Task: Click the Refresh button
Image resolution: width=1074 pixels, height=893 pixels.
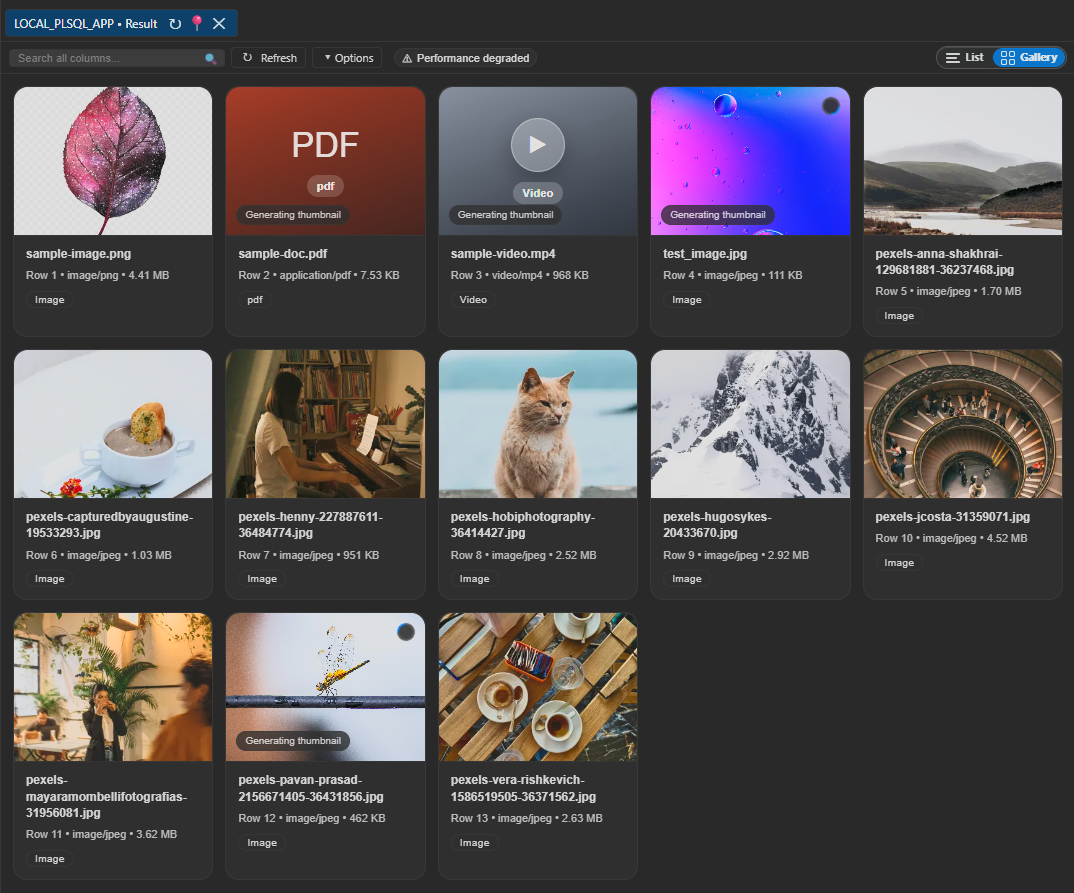Action: point(269,58)
